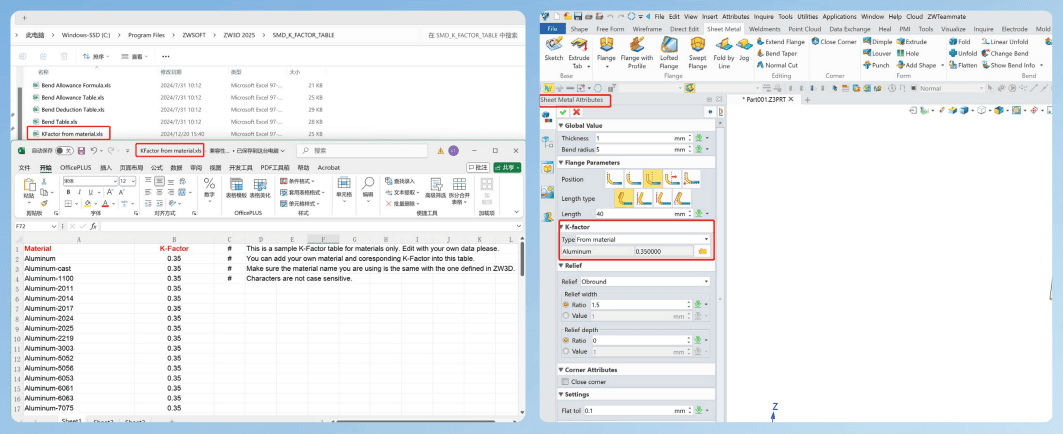Click the Bend Taper tool
The image size is (1063, 434).
coord(777,54)
